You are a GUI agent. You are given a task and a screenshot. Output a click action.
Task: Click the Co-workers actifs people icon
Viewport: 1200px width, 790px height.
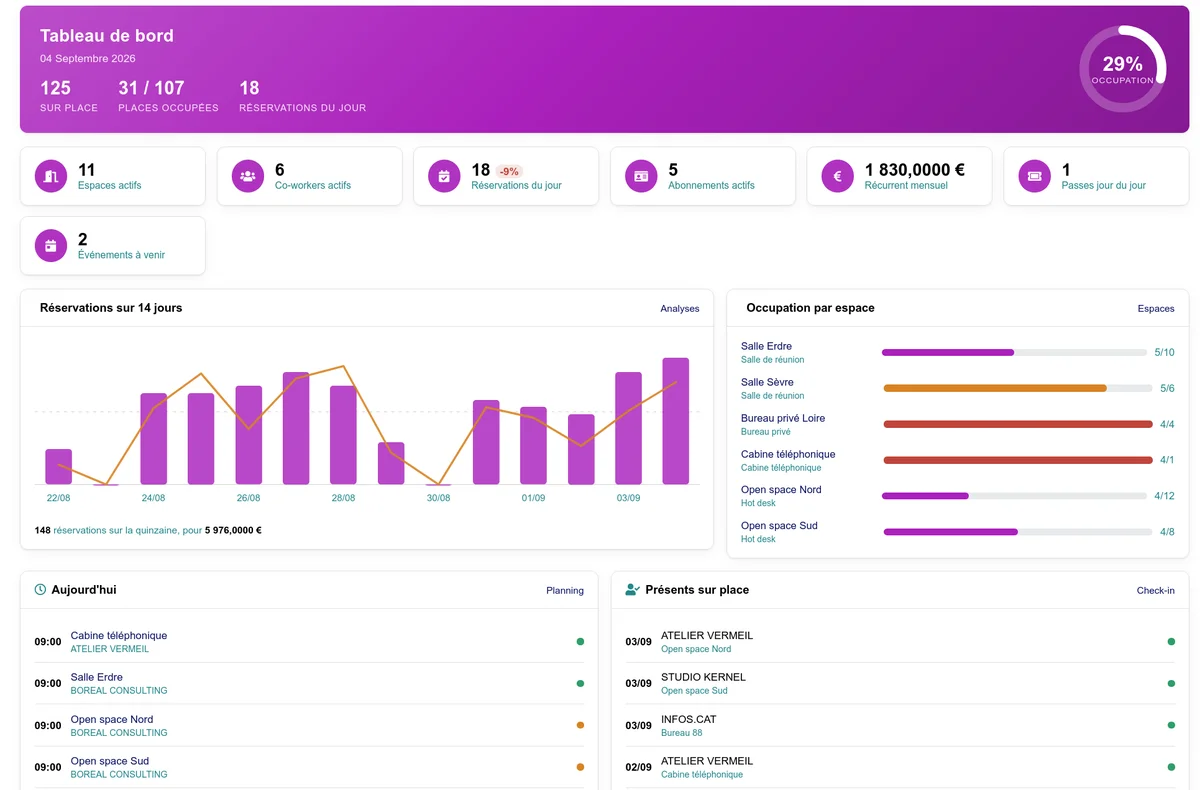coord(247,176)
